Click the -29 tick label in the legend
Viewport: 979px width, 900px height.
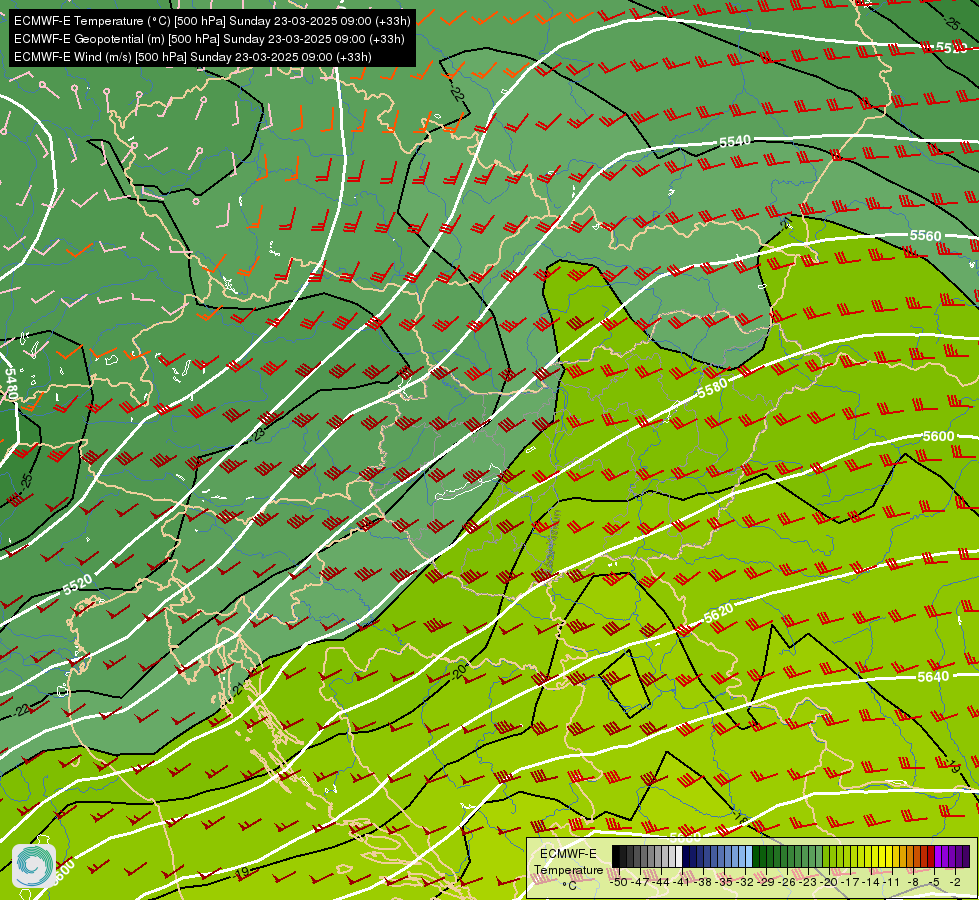[766, 882]
